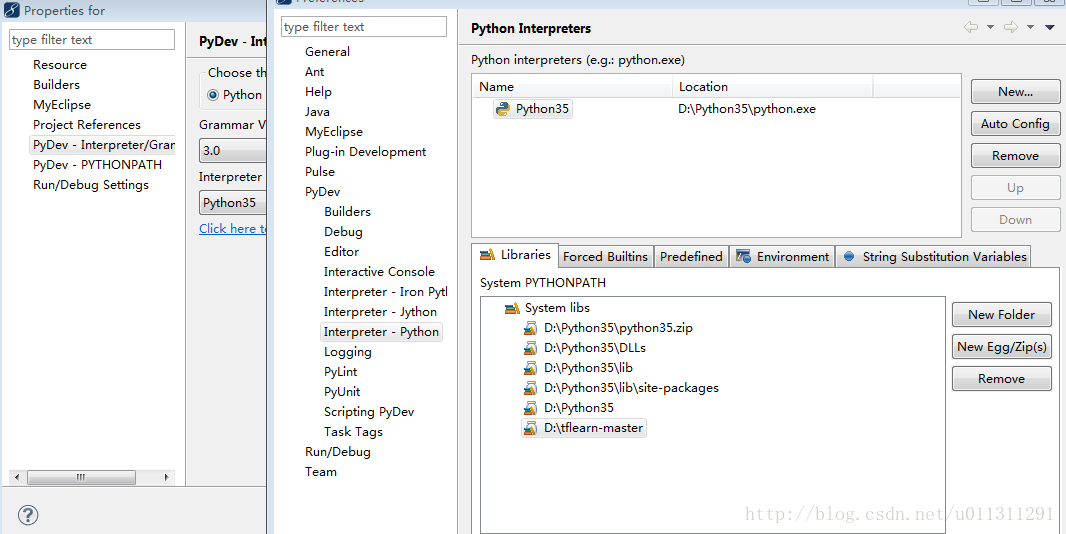Select Java in Preferences tree
The height and width of the screenshot is (534, 1066).
click(x=317, y=112)
